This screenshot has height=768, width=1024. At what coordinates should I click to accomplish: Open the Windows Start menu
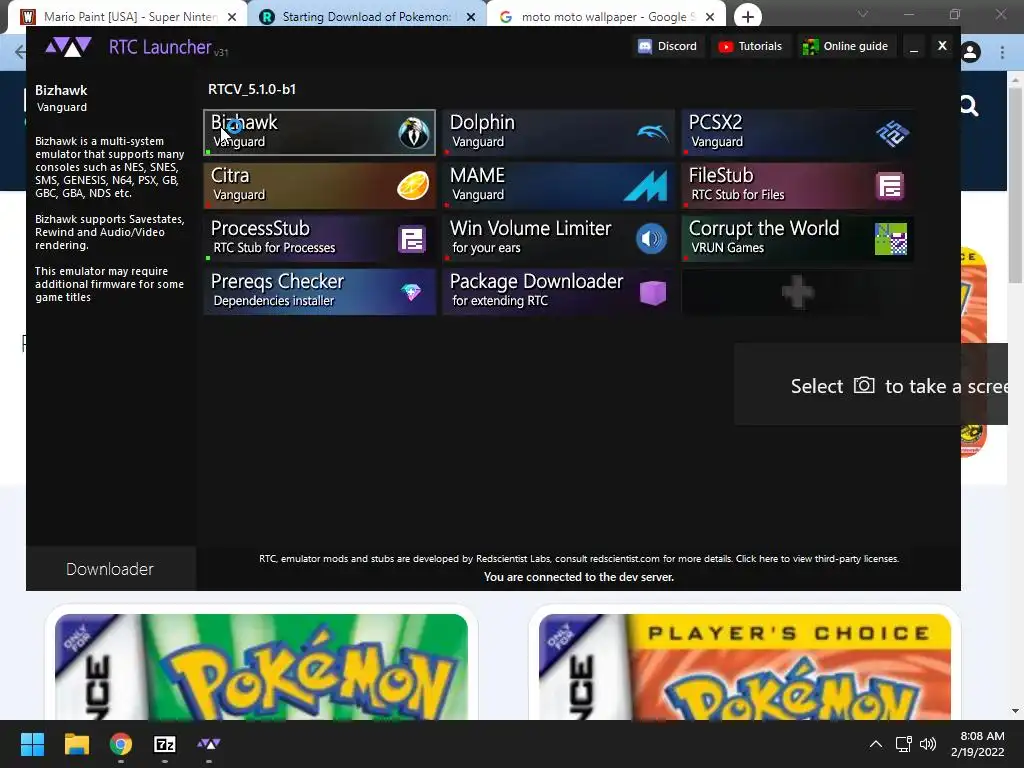(x=32, y=744)
